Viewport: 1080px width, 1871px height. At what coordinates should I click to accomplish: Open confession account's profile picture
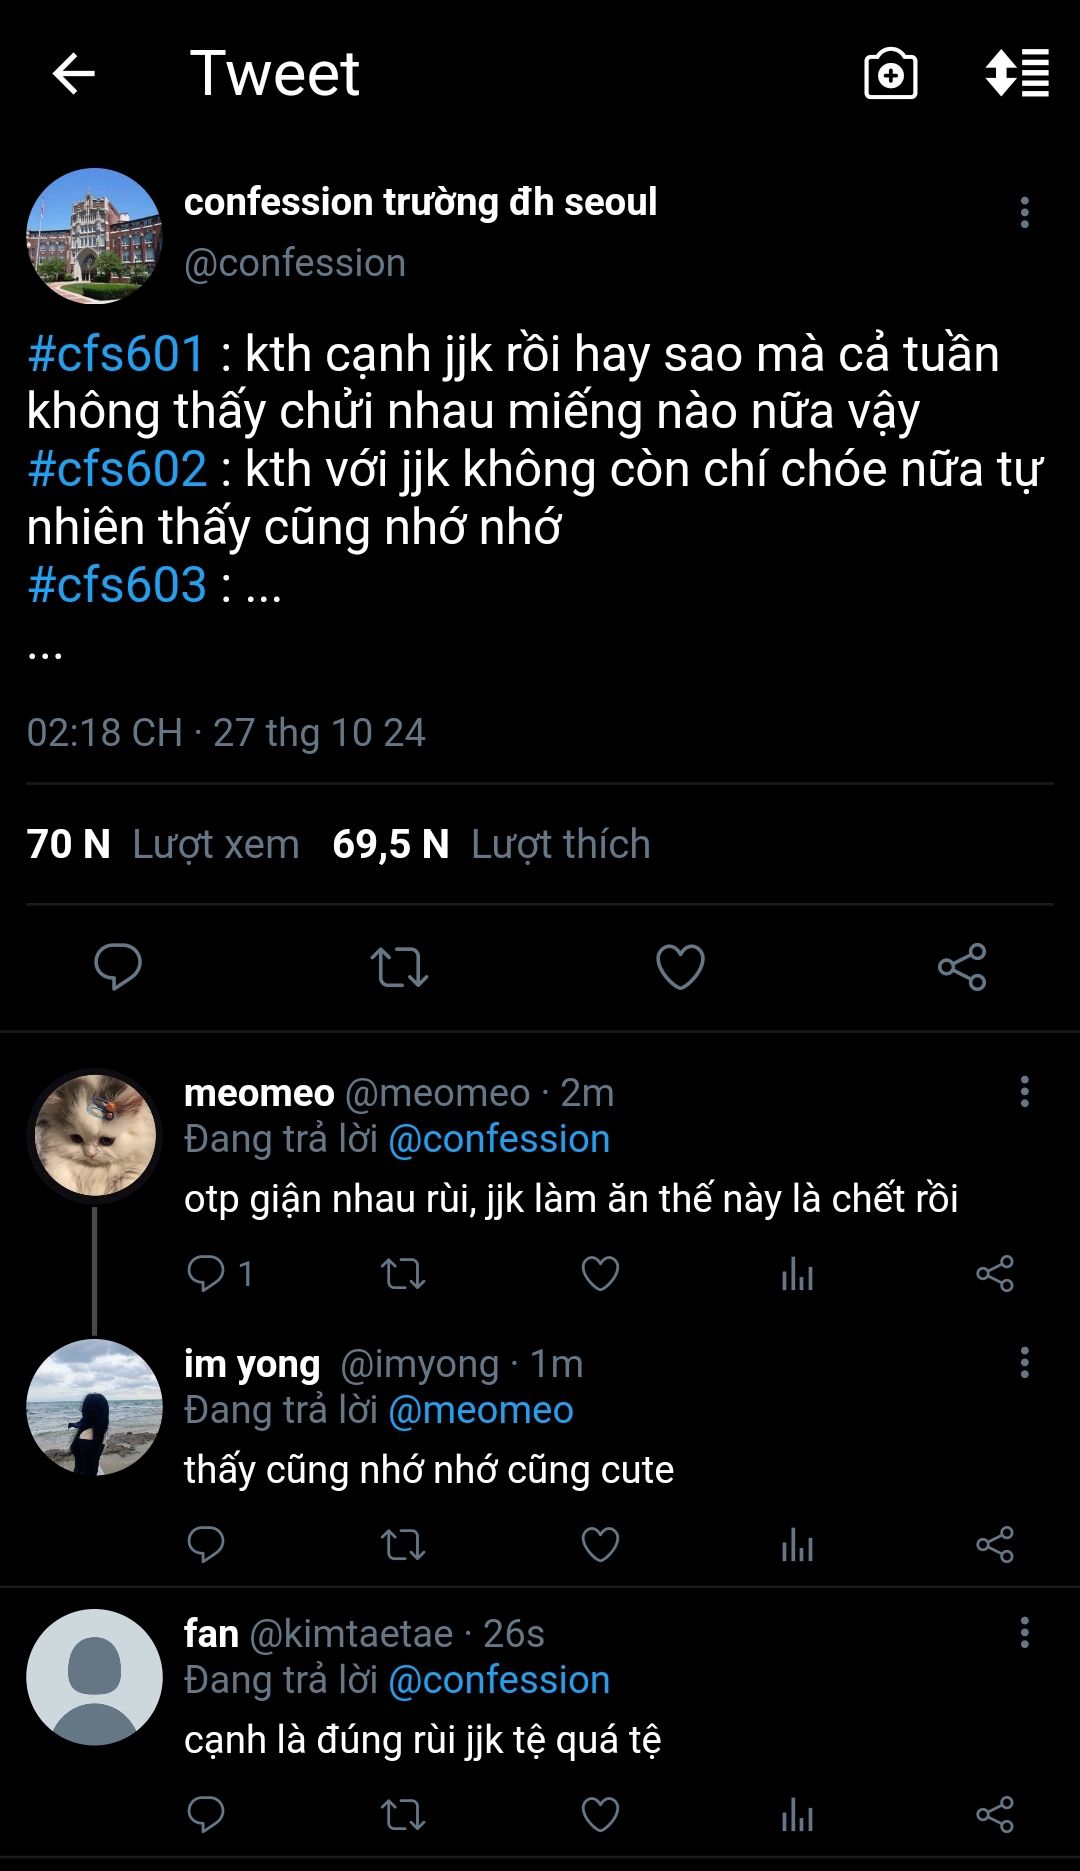(94, 236)
